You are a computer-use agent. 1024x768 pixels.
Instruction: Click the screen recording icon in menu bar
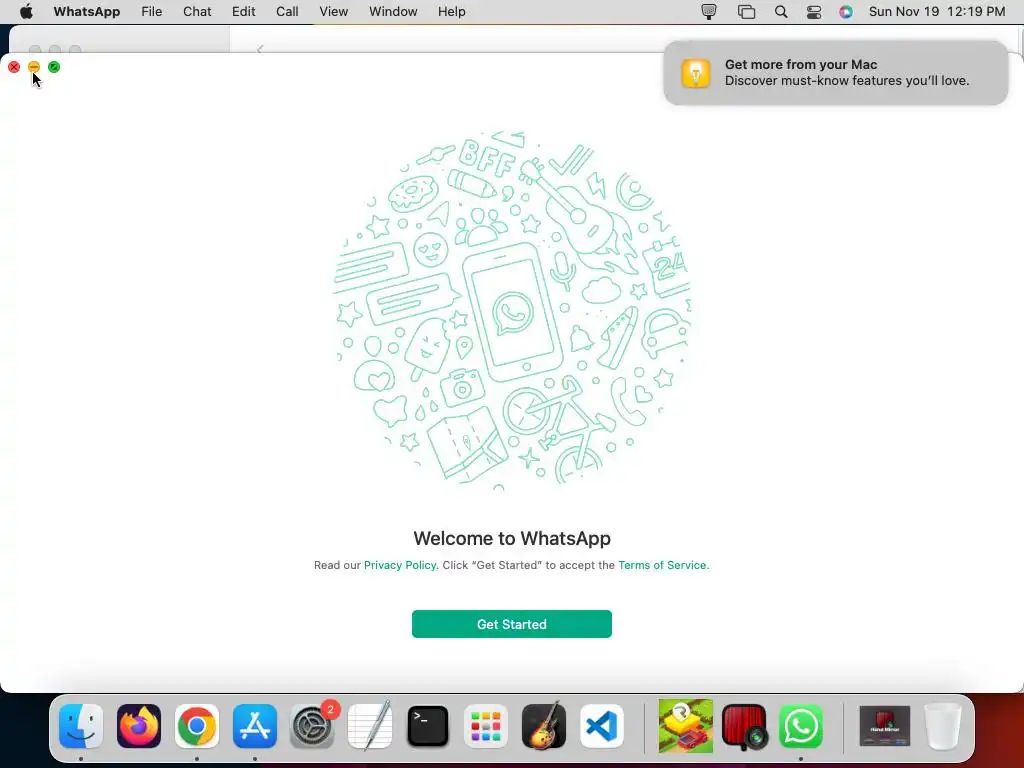pyautogui.click(x=709, y=12)
